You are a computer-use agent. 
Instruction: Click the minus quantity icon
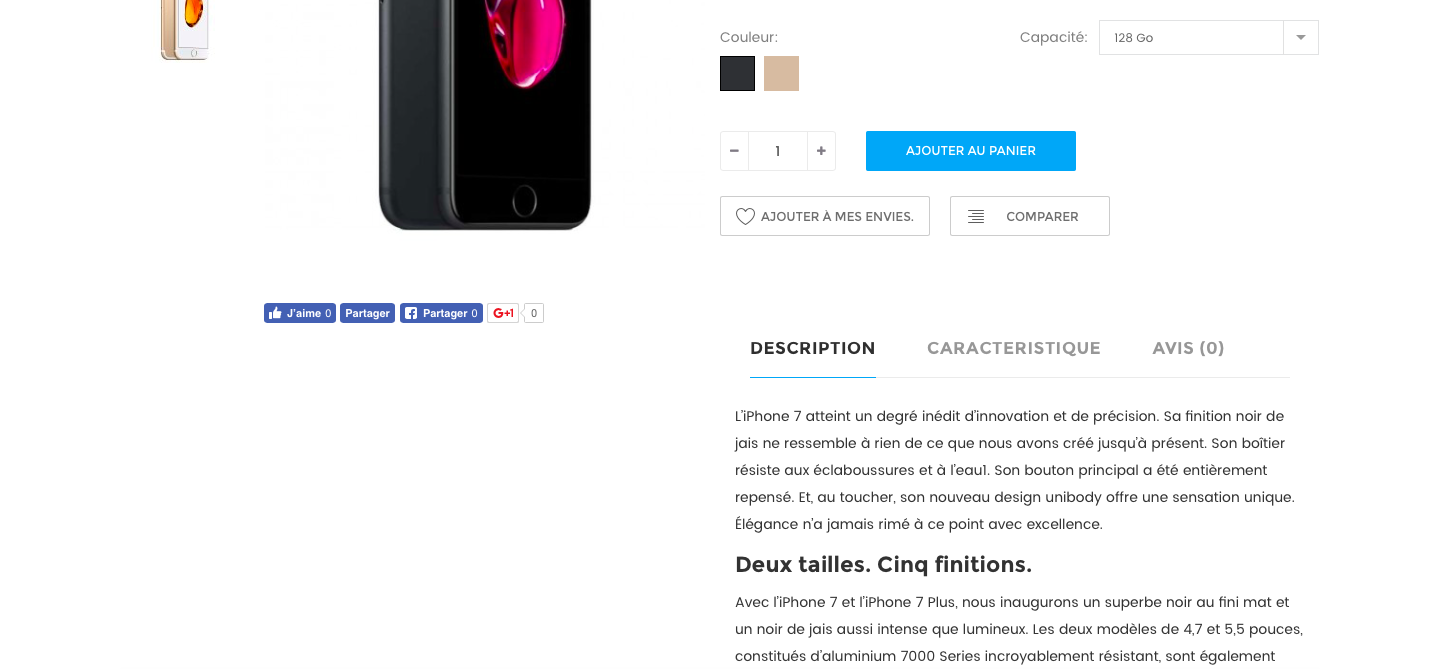(x=734, y=151)
